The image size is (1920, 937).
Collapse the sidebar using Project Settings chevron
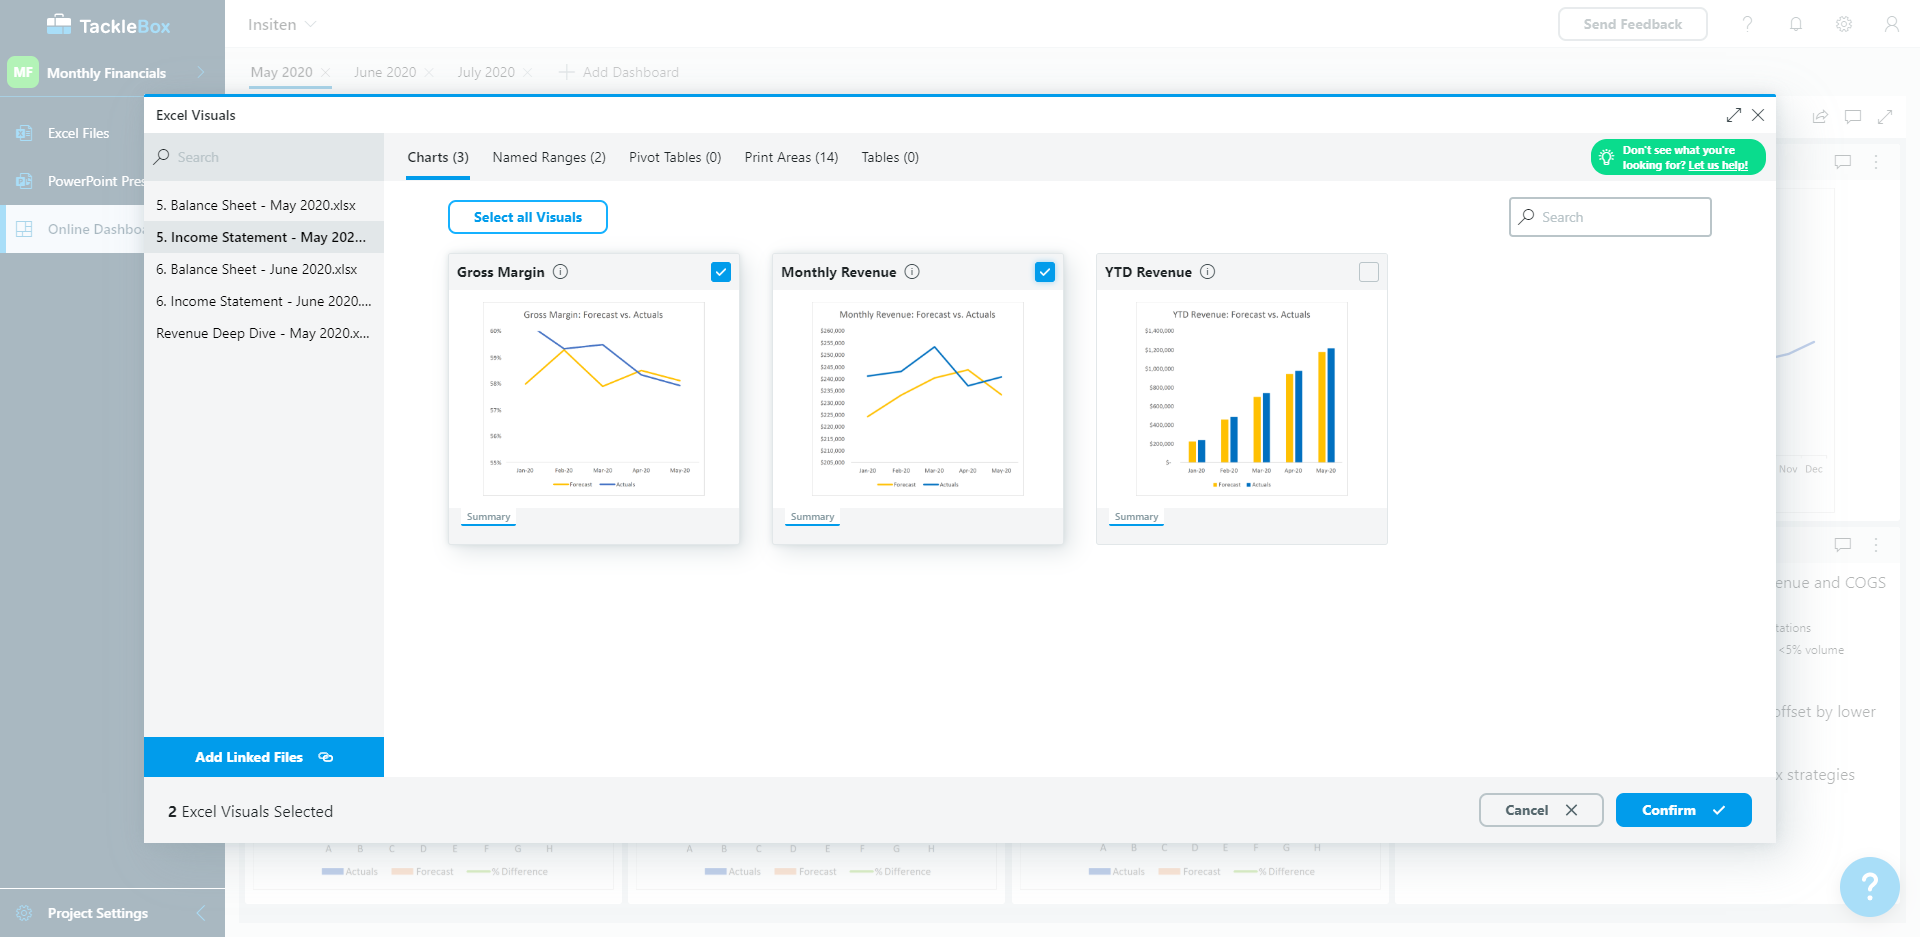[x=200, y=913]
